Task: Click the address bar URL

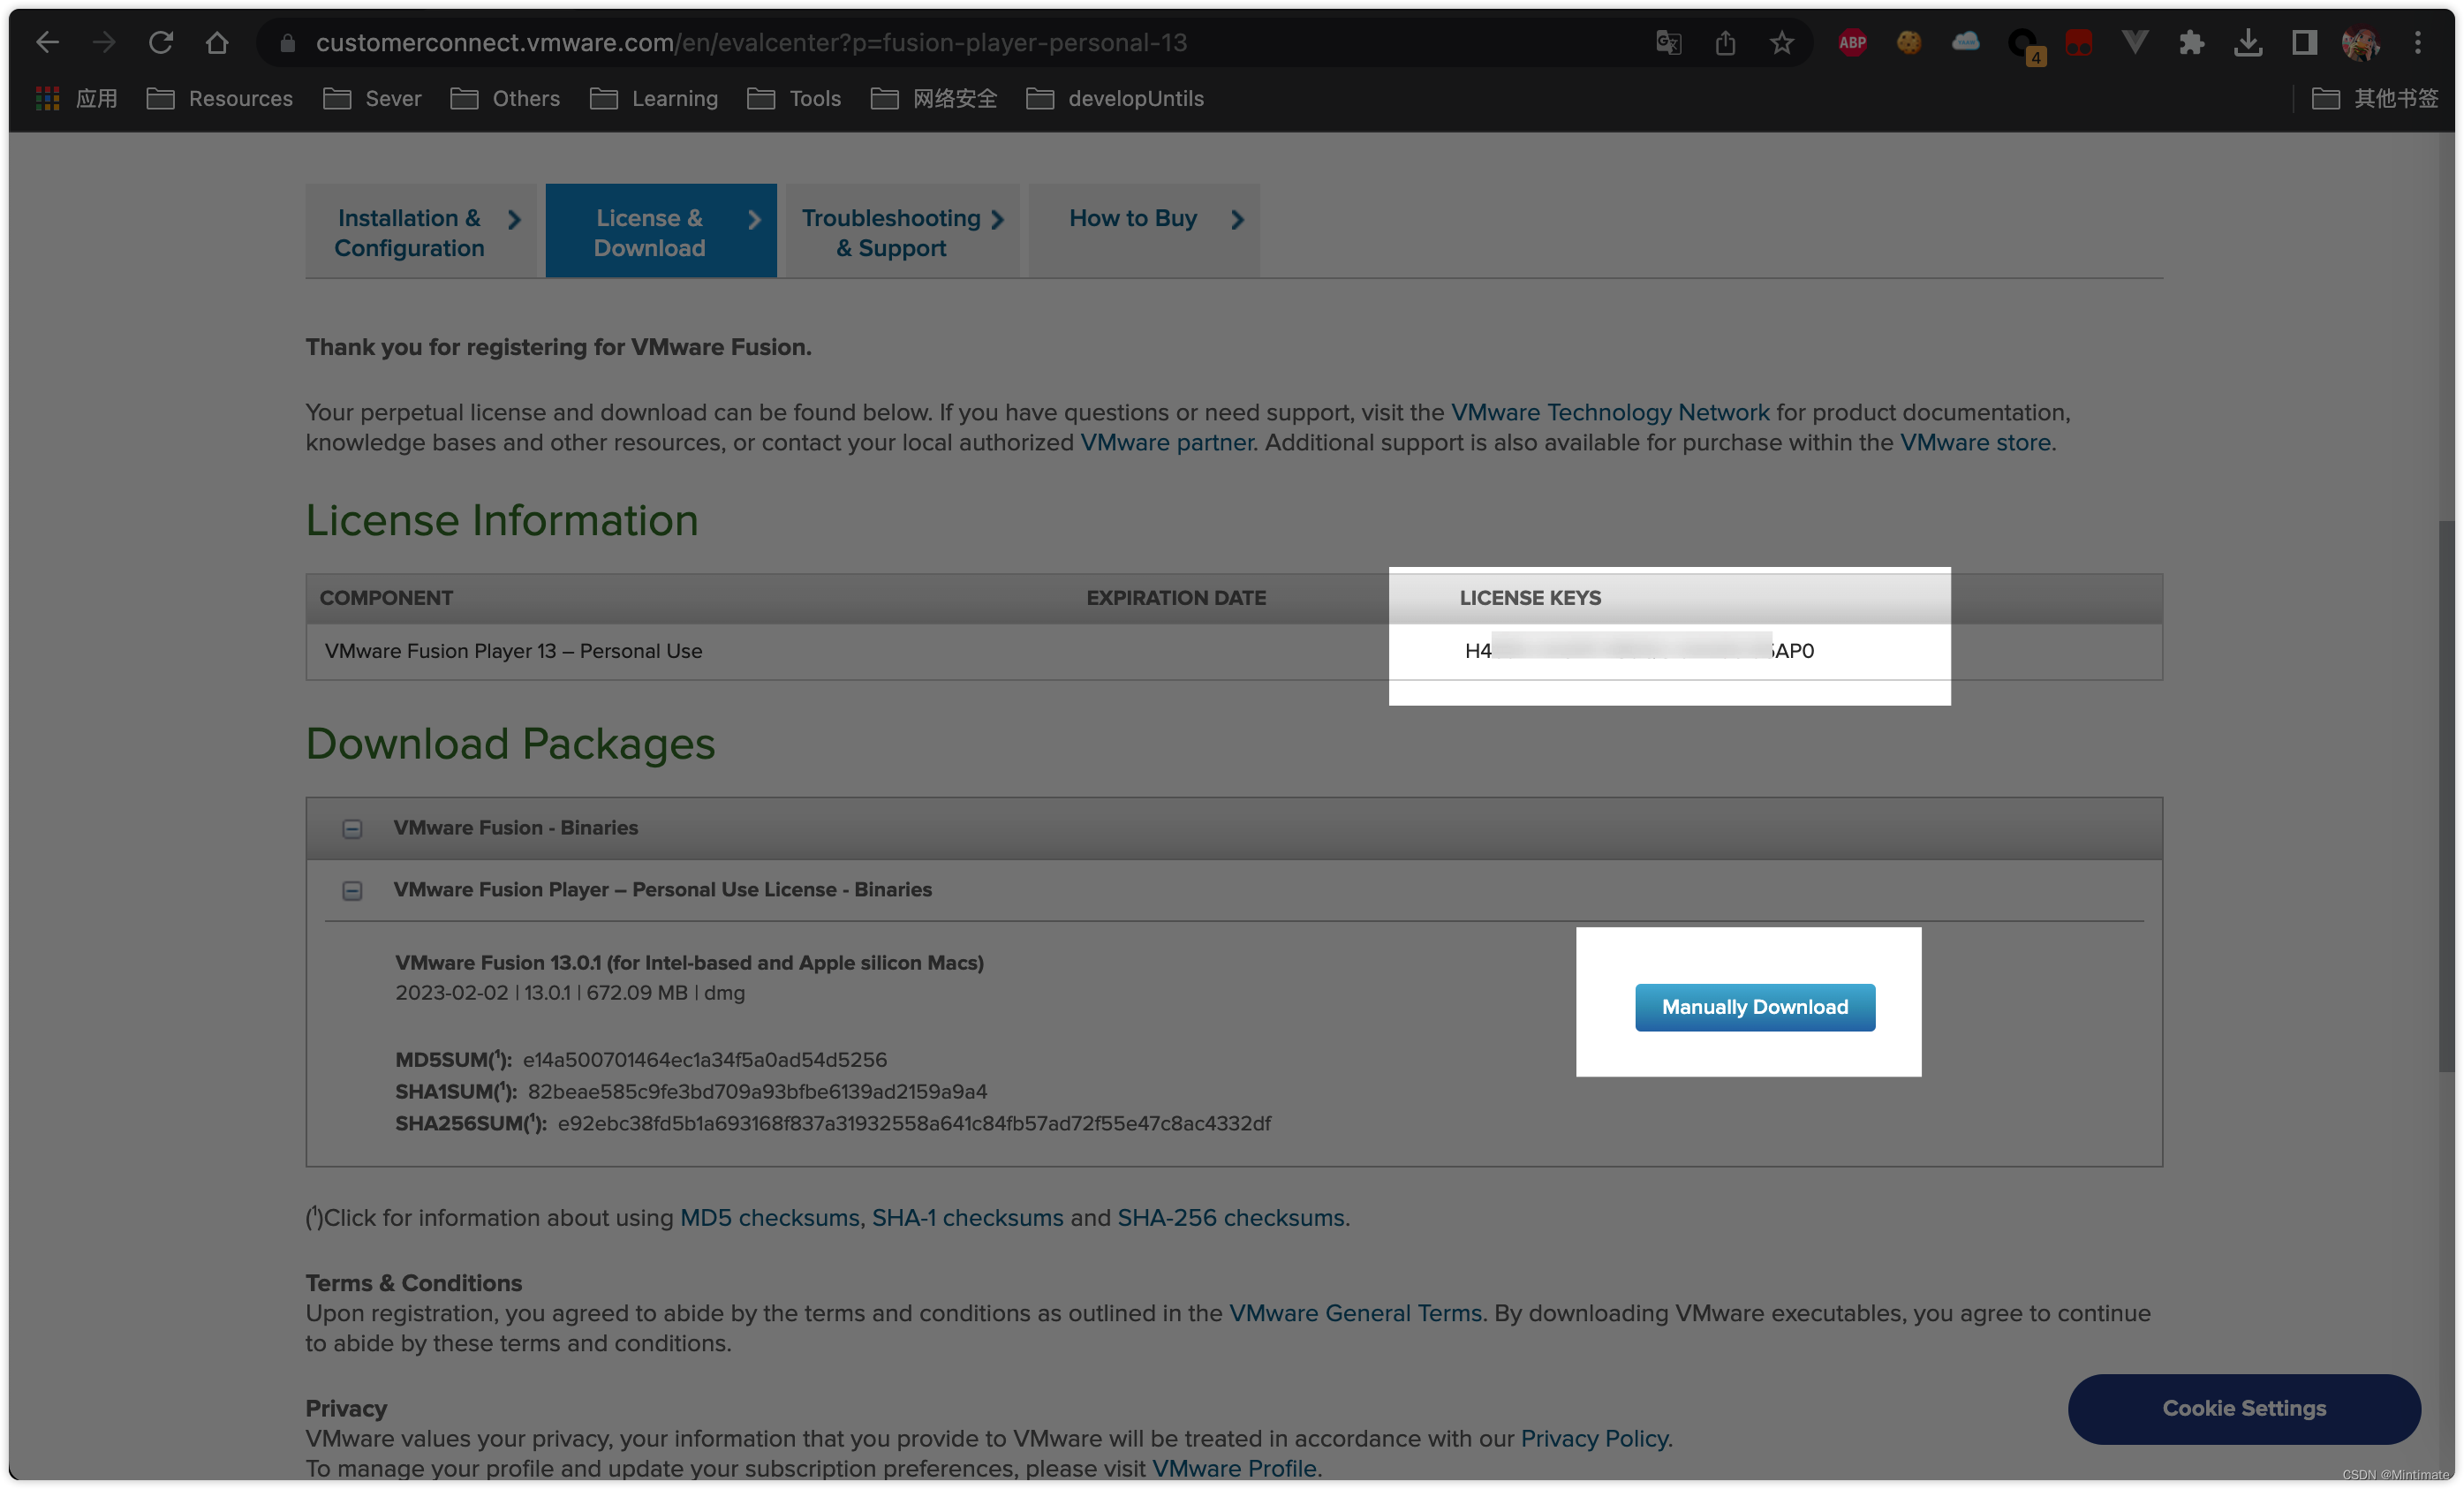Action: [751, 42]
